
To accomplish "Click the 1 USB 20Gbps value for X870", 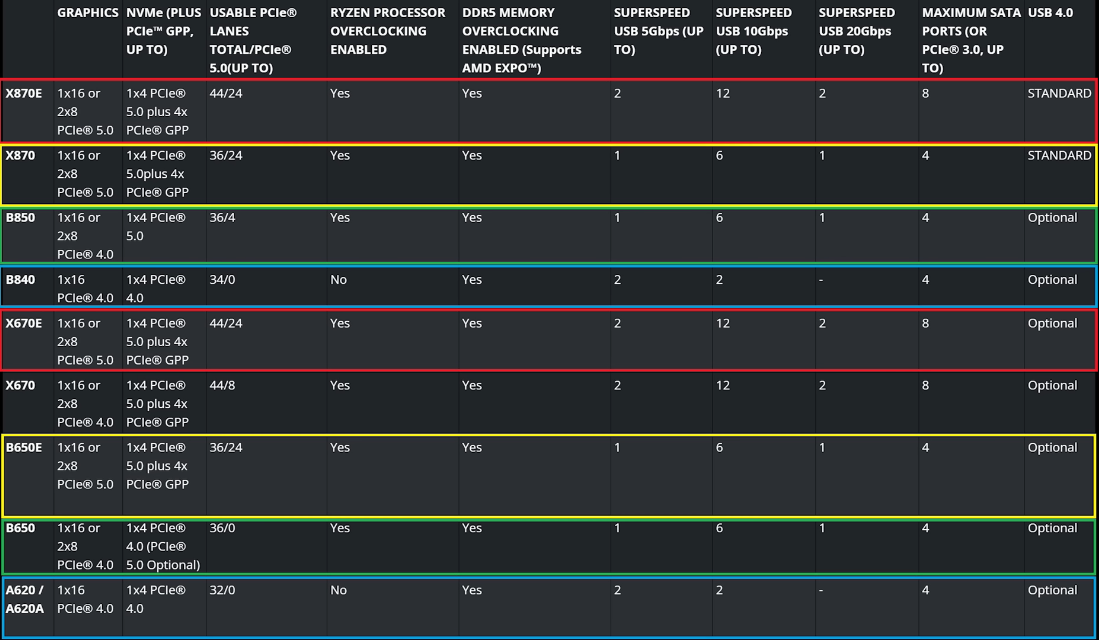I will (x=822, y=156).
